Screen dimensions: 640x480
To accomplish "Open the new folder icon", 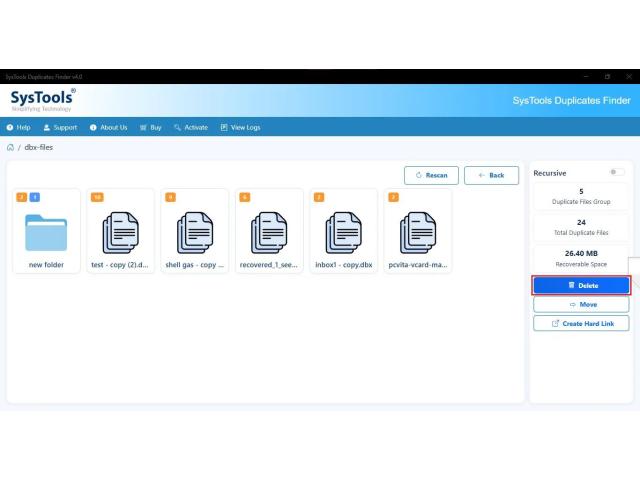I will pyautogui.click(x=46, y=233).
